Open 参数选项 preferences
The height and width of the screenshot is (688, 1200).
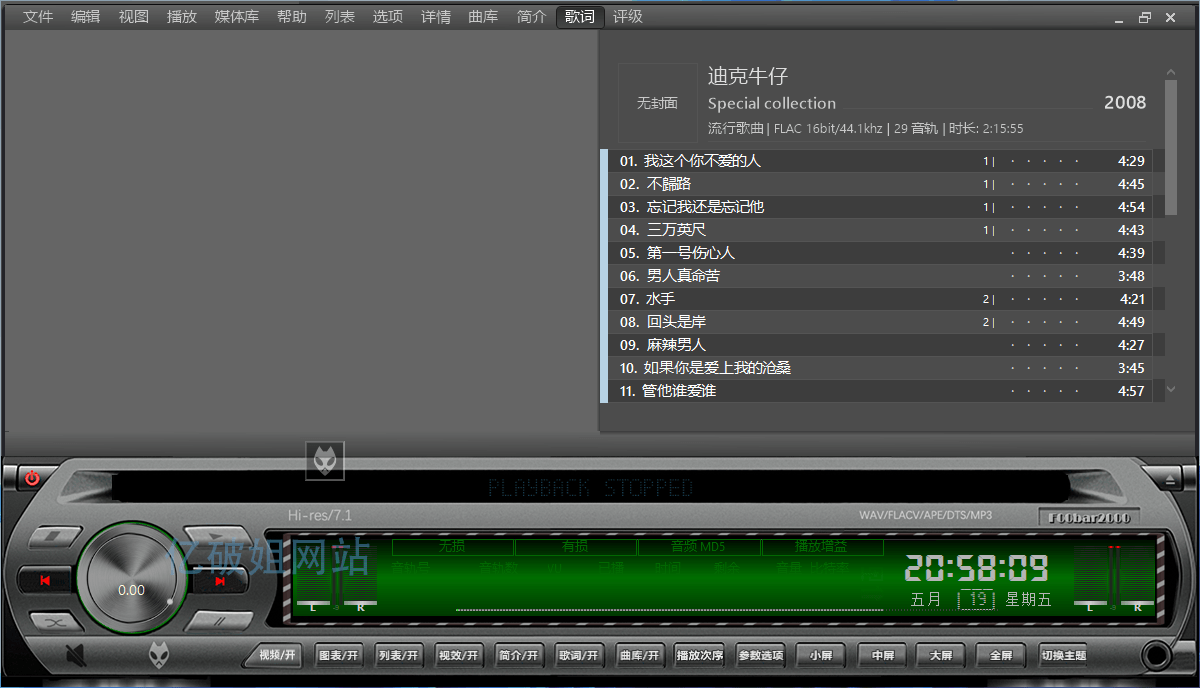[x=761, y=655]
